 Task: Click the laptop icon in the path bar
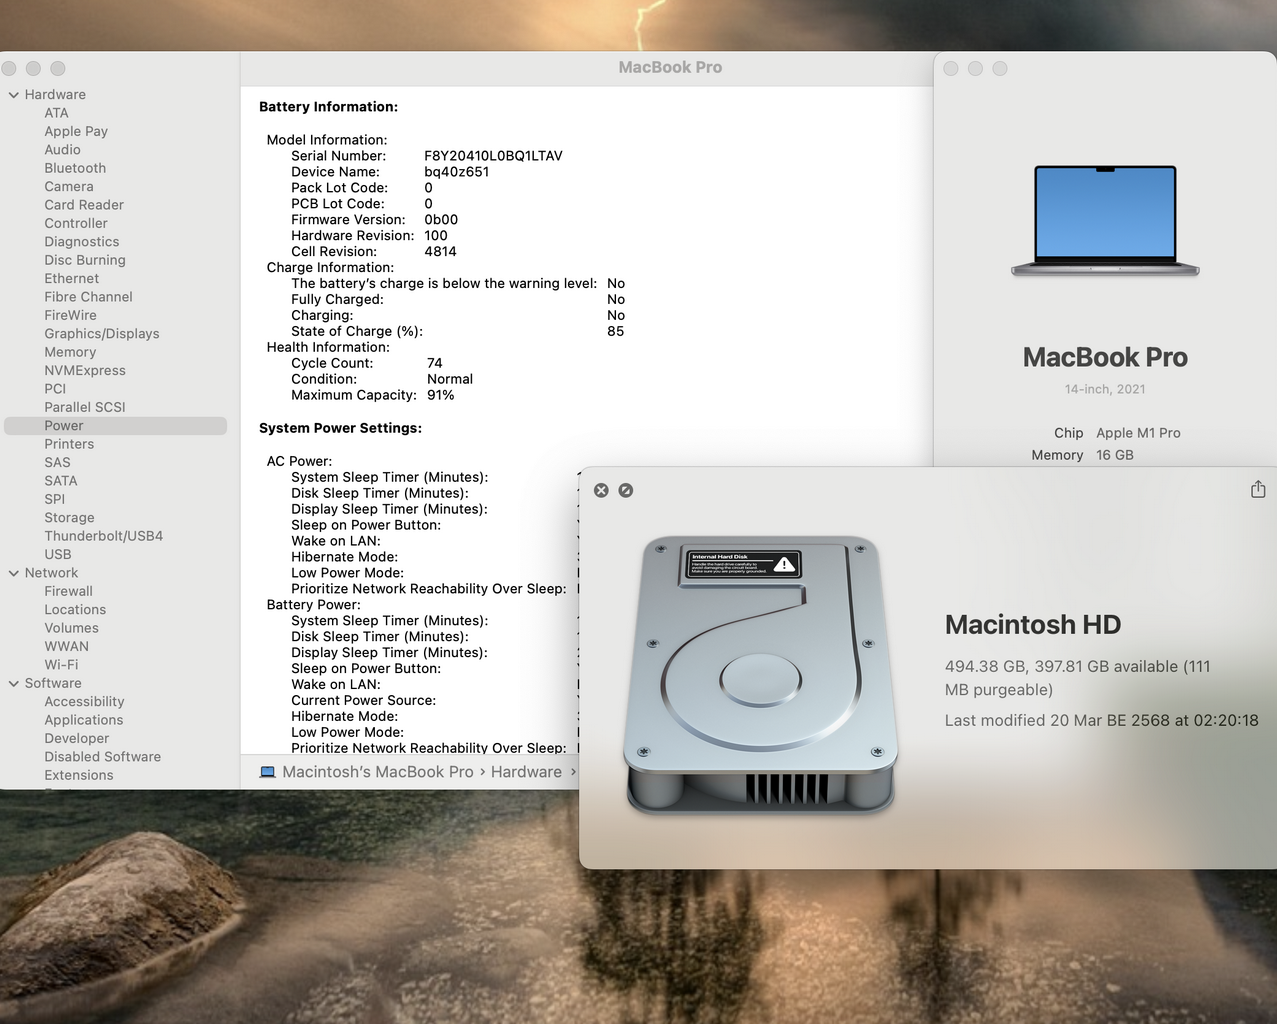click(267, 772)
